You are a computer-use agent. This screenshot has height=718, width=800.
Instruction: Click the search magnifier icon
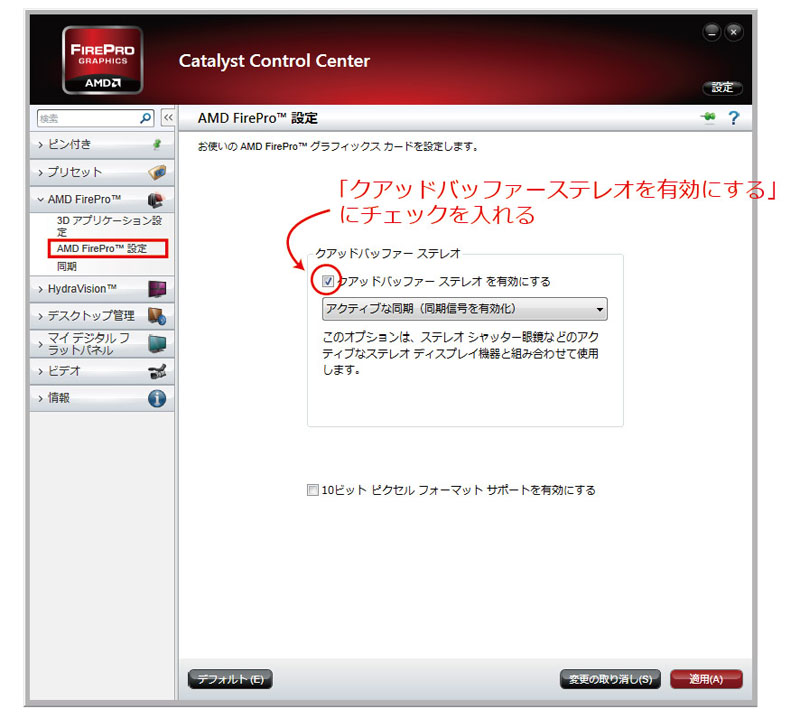[145, 118]
